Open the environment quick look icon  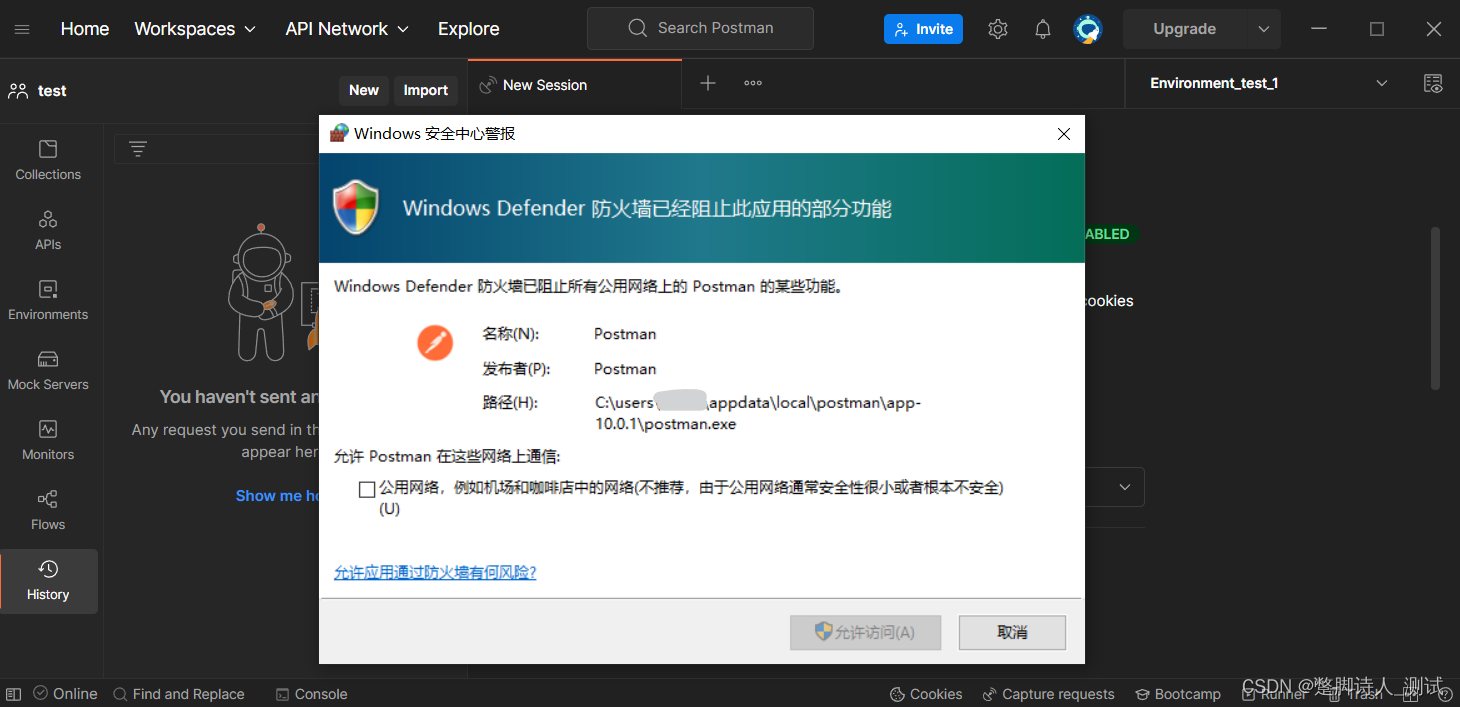[1433, 83]
